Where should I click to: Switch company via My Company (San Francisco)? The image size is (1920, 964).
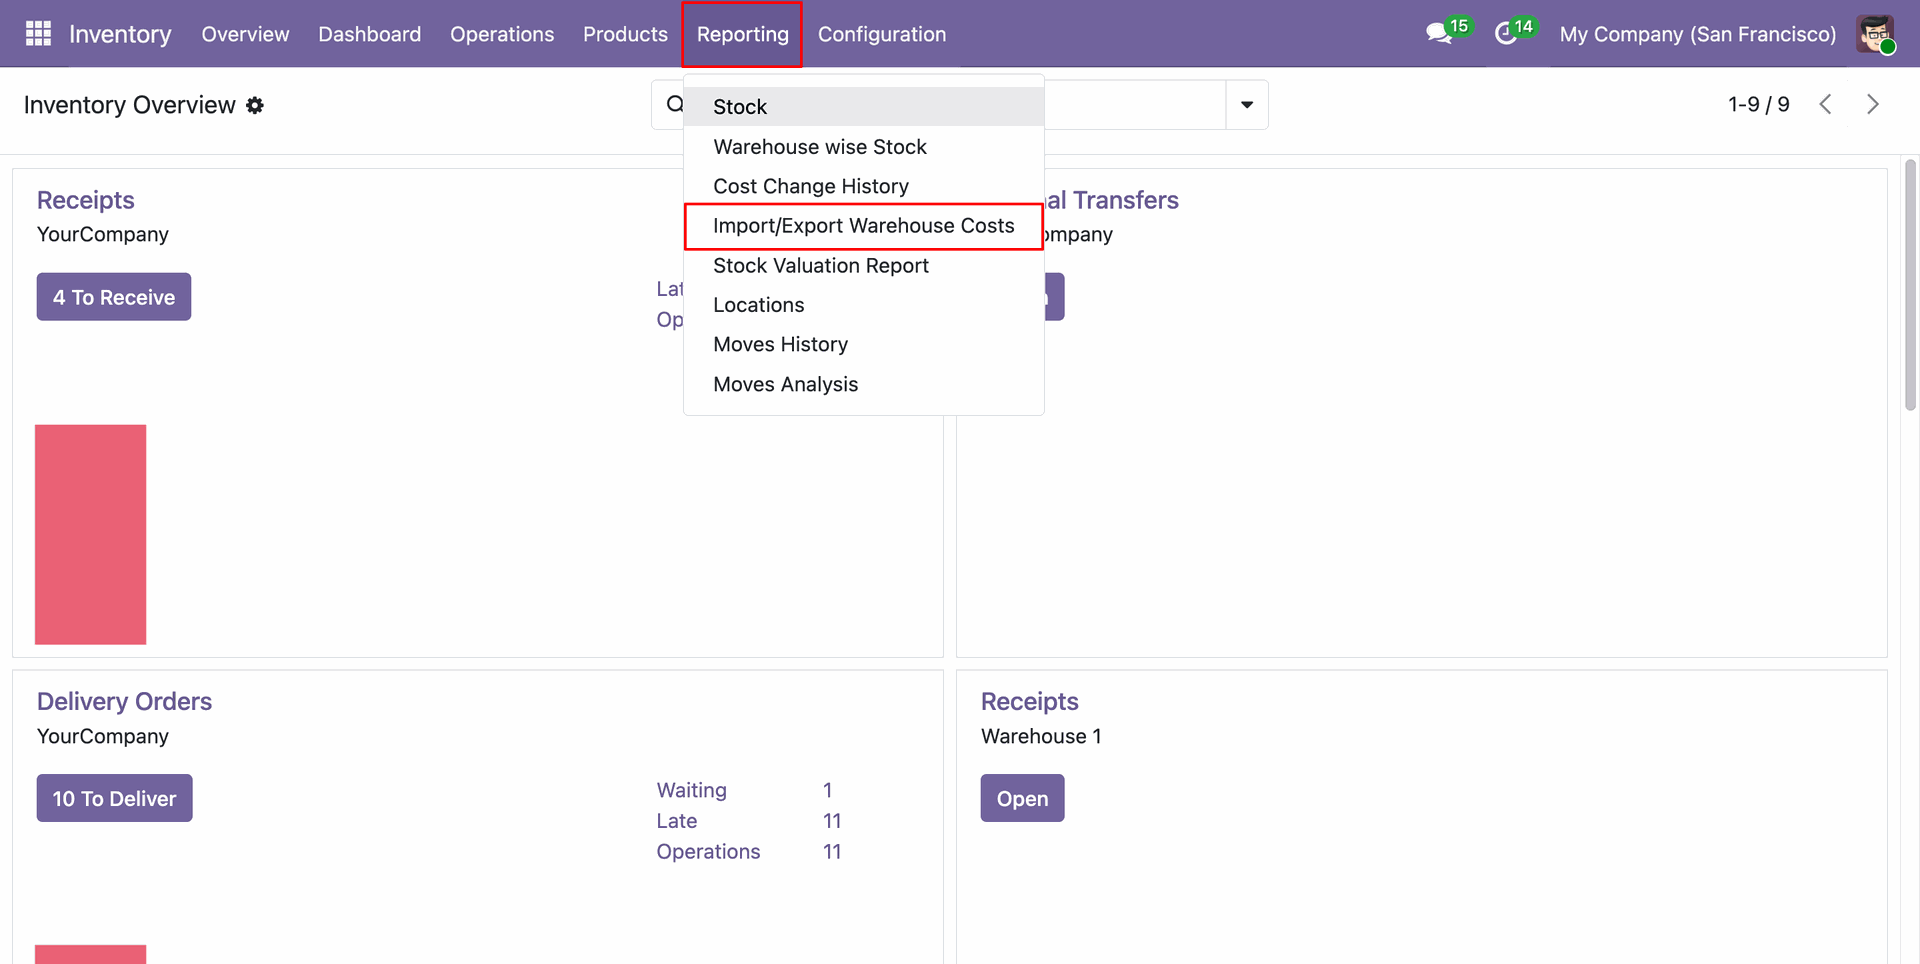(x=1697, y=34)
